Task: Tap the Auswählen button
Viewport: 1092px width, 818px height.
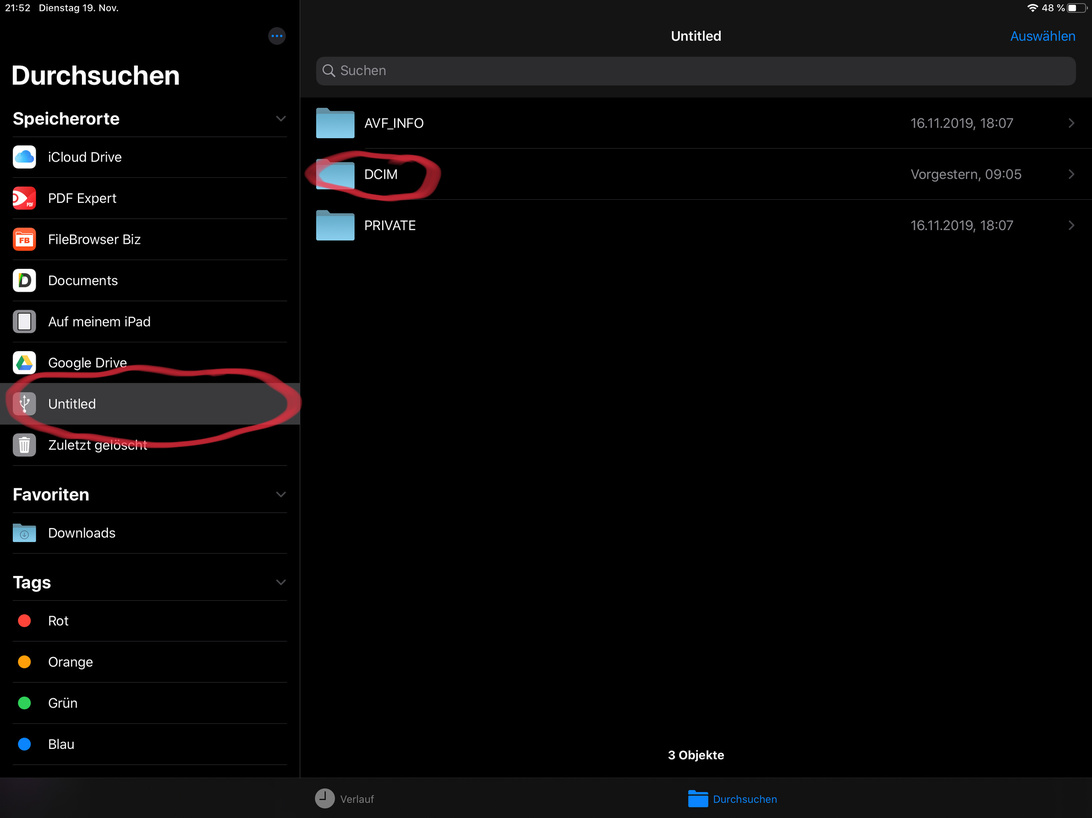Action: tap(1042, 36)
